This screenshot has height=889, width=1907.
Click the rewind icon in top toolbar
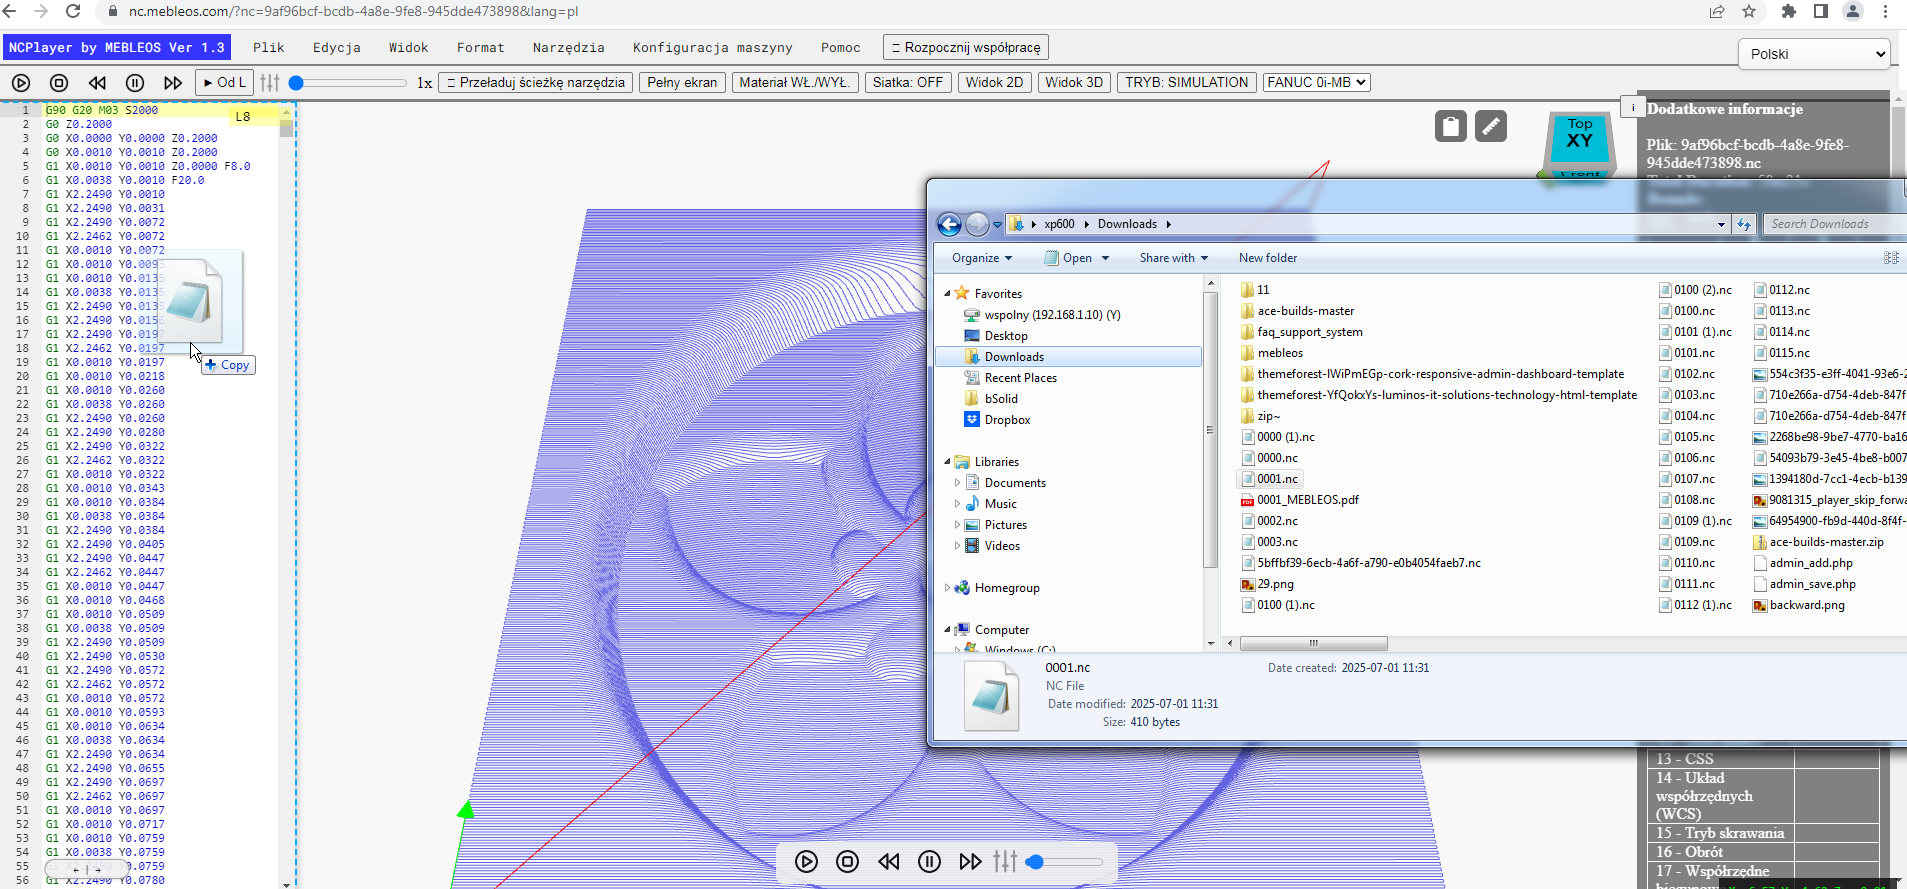[x=97, y=83]
